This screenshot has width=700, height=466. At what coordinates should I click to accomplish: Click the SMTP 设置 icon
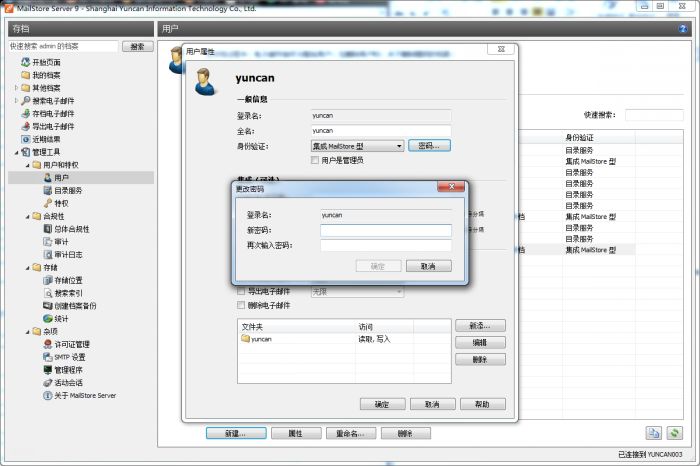click(x=48, y=357)
